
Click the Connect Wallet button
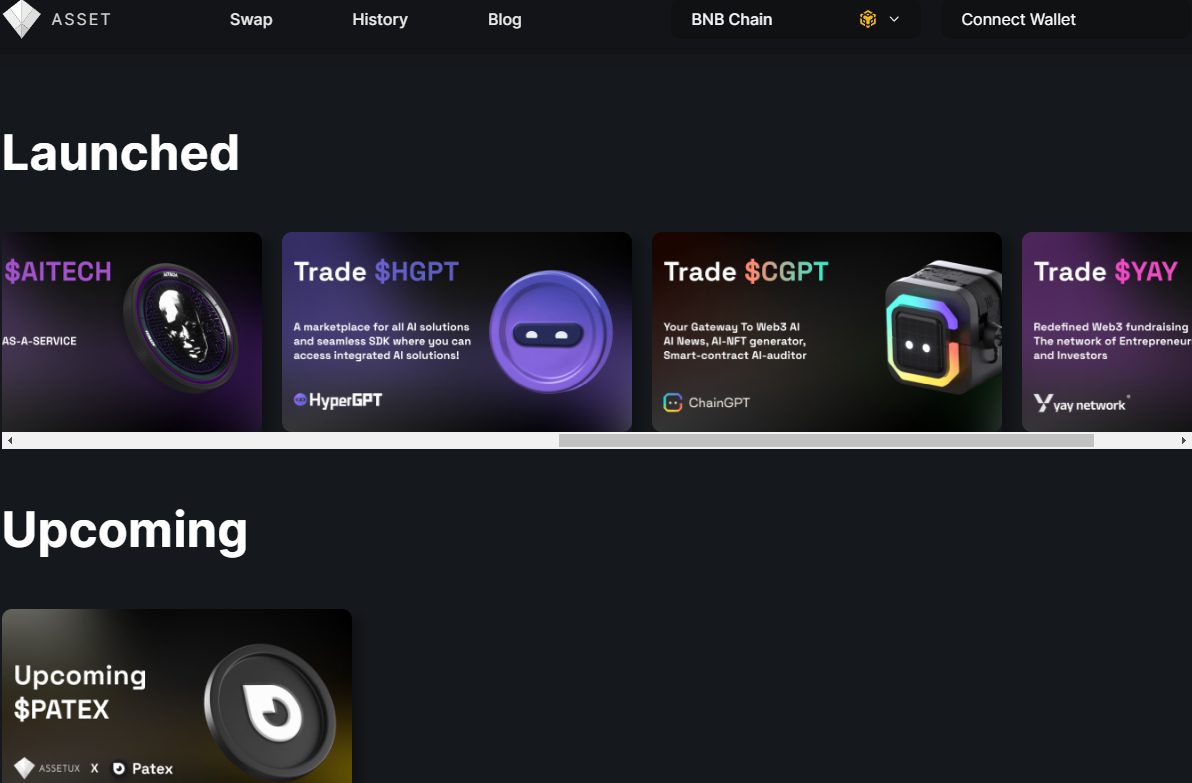[x=1018, y=20]
